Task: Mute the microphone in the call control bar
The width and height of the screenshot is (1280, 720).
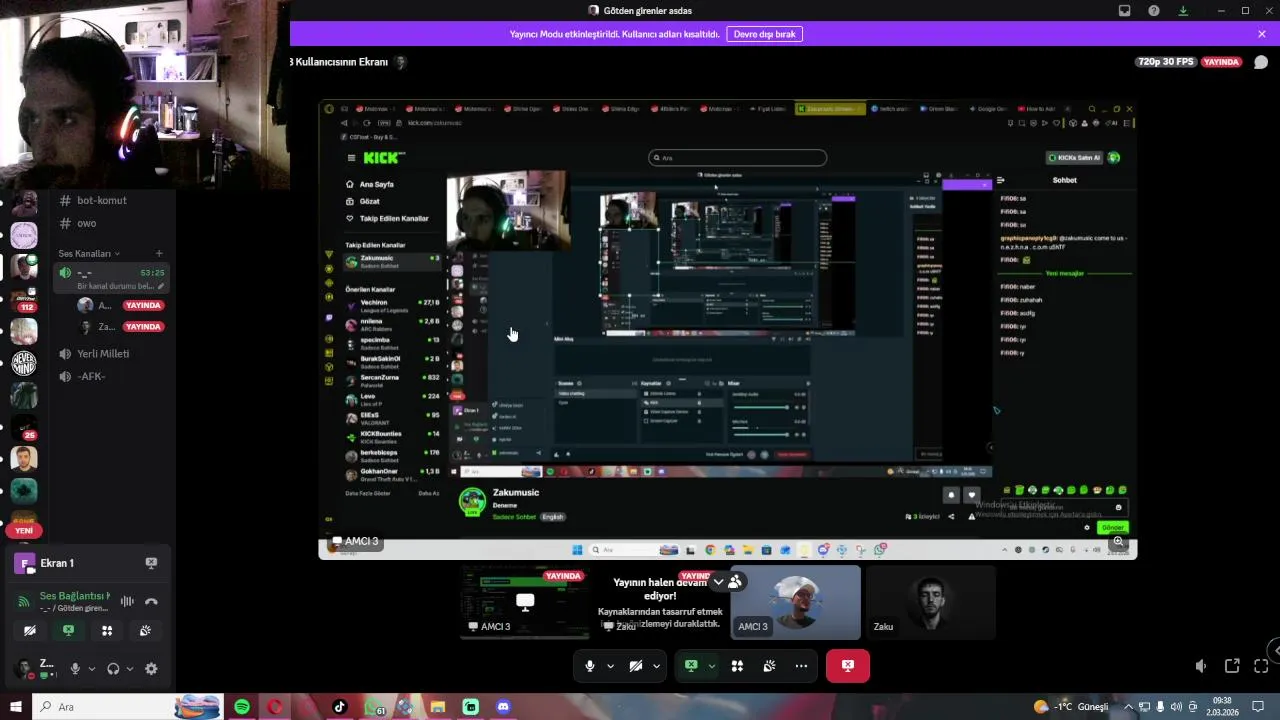Action: tap(590, 666)
